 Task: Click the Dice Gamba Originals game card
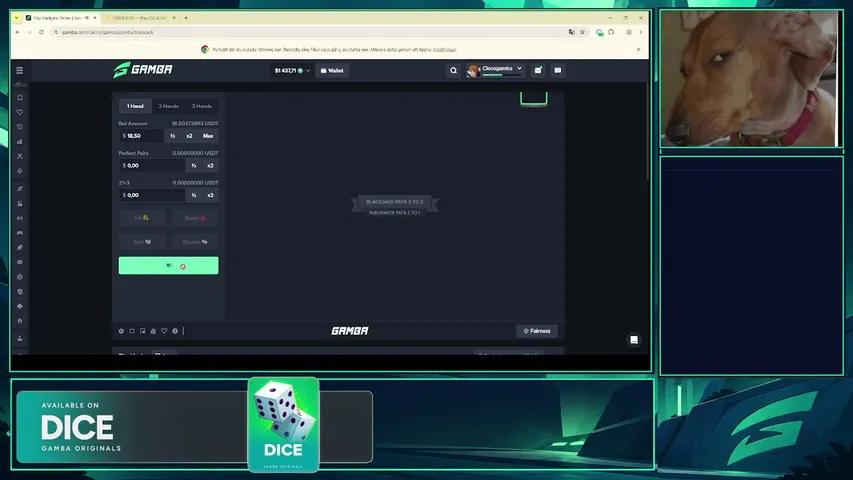(x=283, y=424)
